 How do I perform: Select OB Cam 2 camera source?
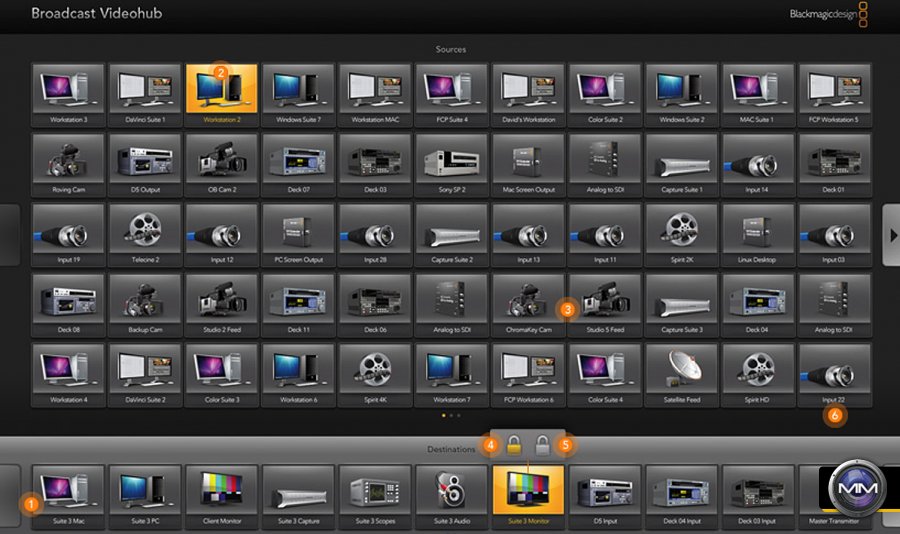(x=222, y=165)
